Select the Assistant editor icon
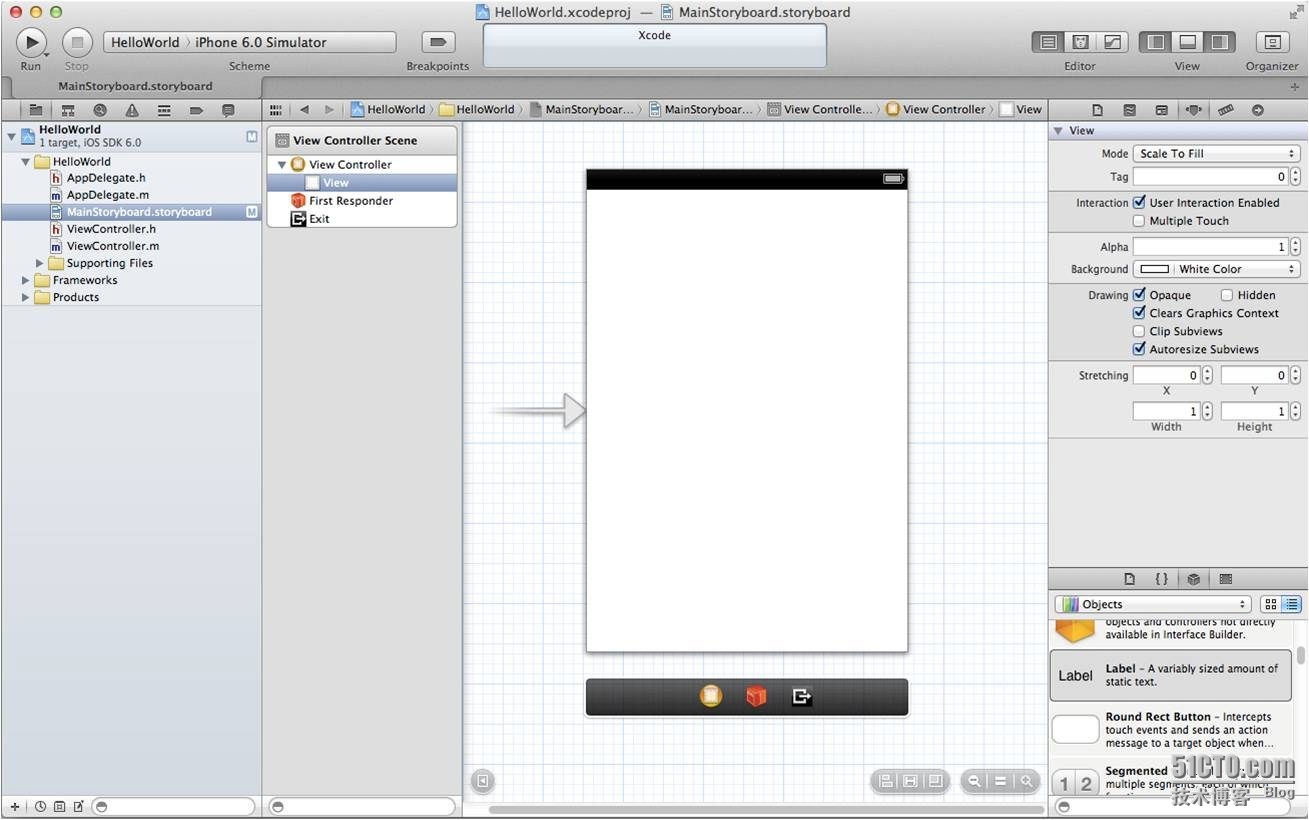 click(x=1080, y=42)
